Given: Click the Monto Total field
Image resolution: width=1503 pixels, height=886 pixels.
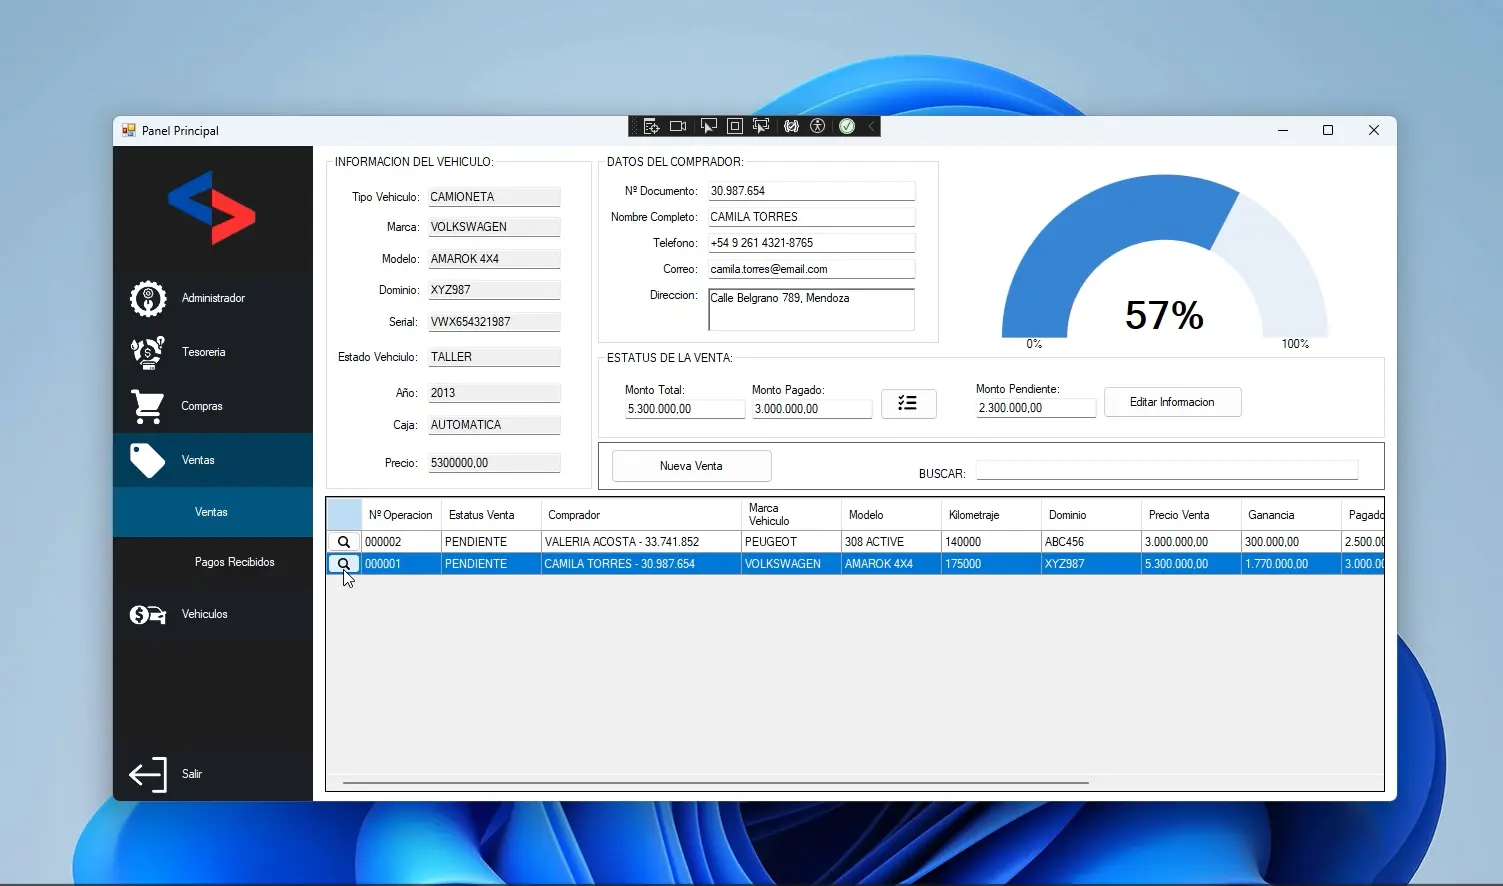Looking at the screenshot, I should click(685, 409).
